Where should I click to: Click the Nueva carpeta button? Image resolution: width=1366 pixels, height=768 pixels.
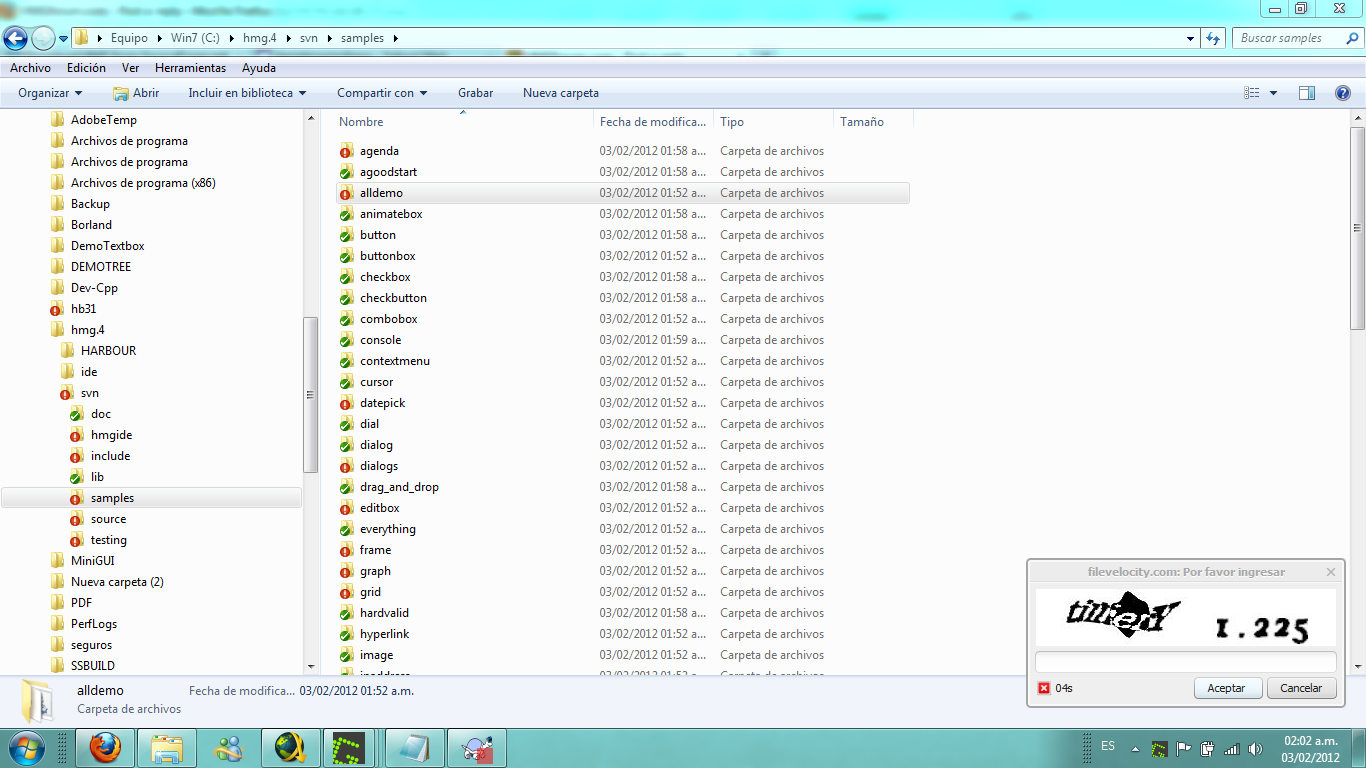click(560, 93)
